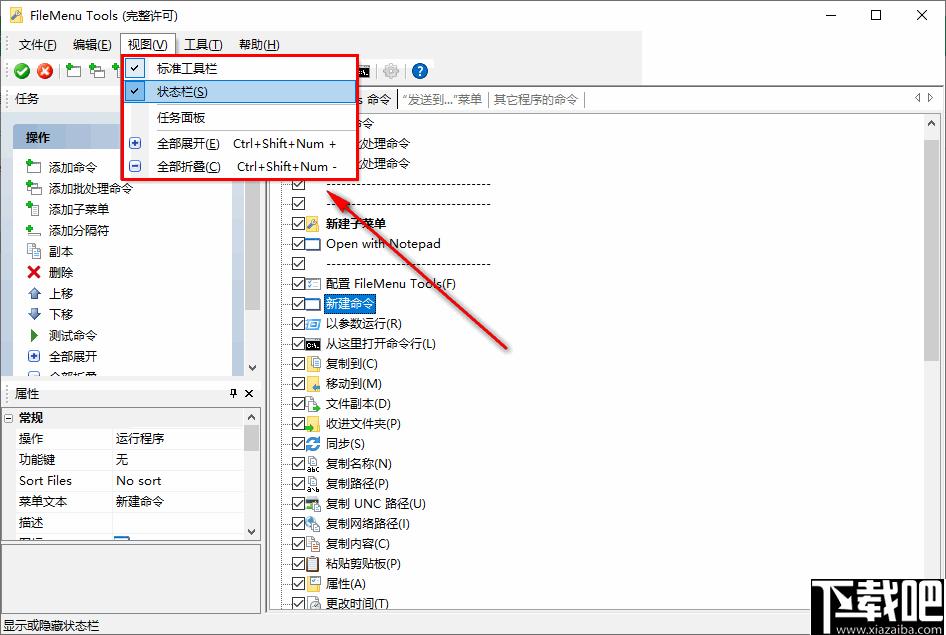Click the help question mark toolbar icon

pyautogui.click(x=419, y=70)
